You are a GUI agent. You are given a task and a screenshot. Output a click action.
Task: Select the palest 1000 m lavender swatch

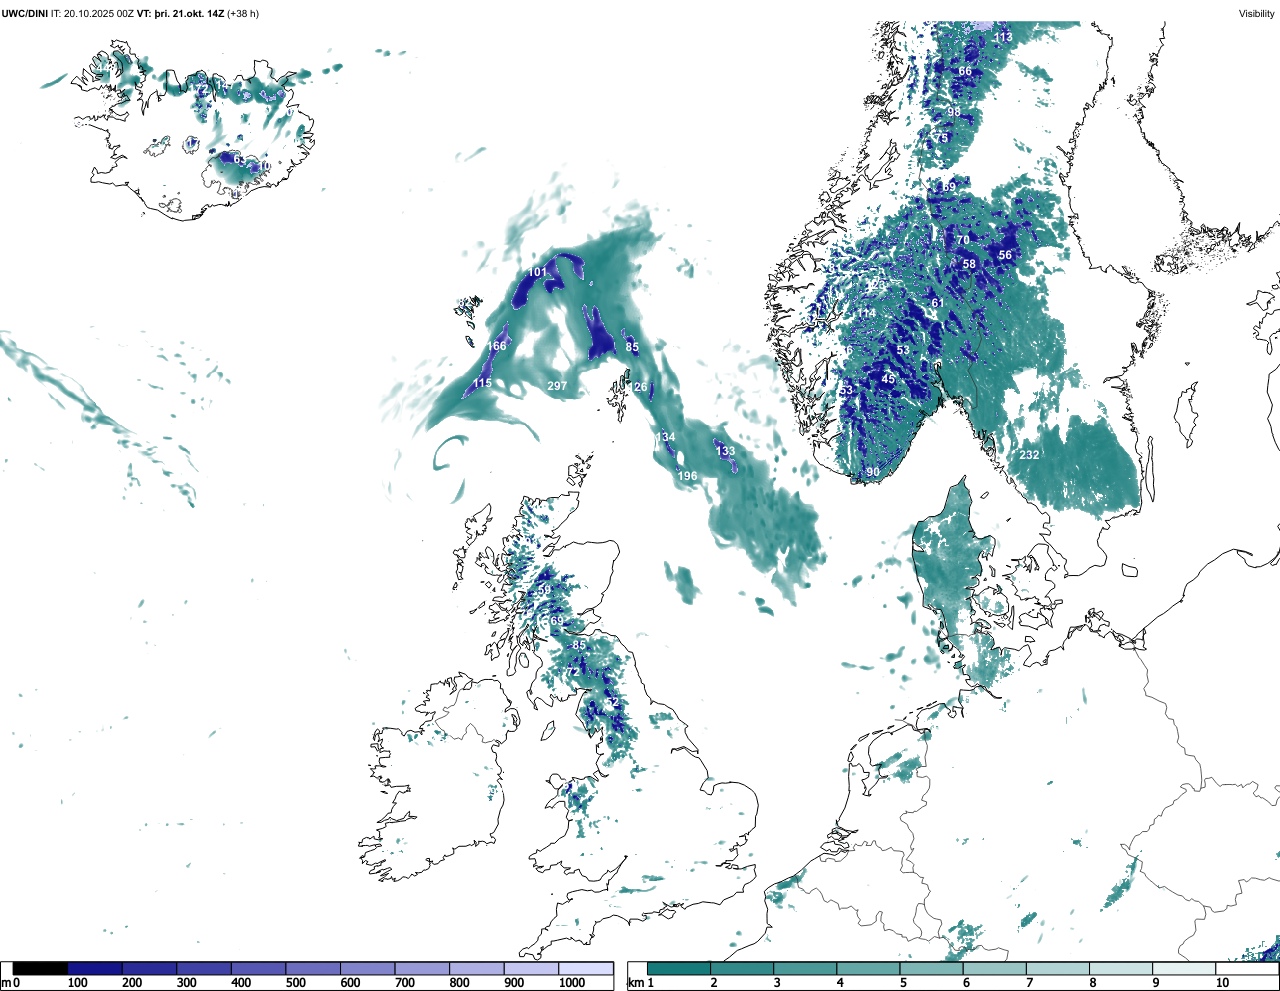(x=585, y=969)
